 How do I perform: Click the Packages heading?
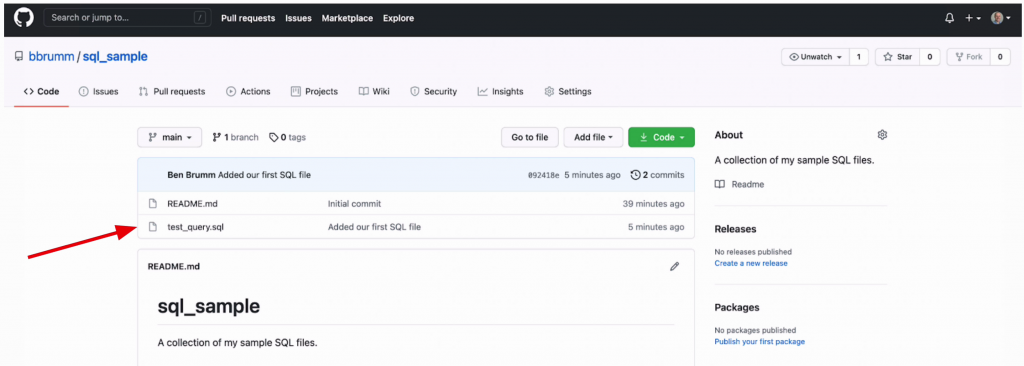737,307
